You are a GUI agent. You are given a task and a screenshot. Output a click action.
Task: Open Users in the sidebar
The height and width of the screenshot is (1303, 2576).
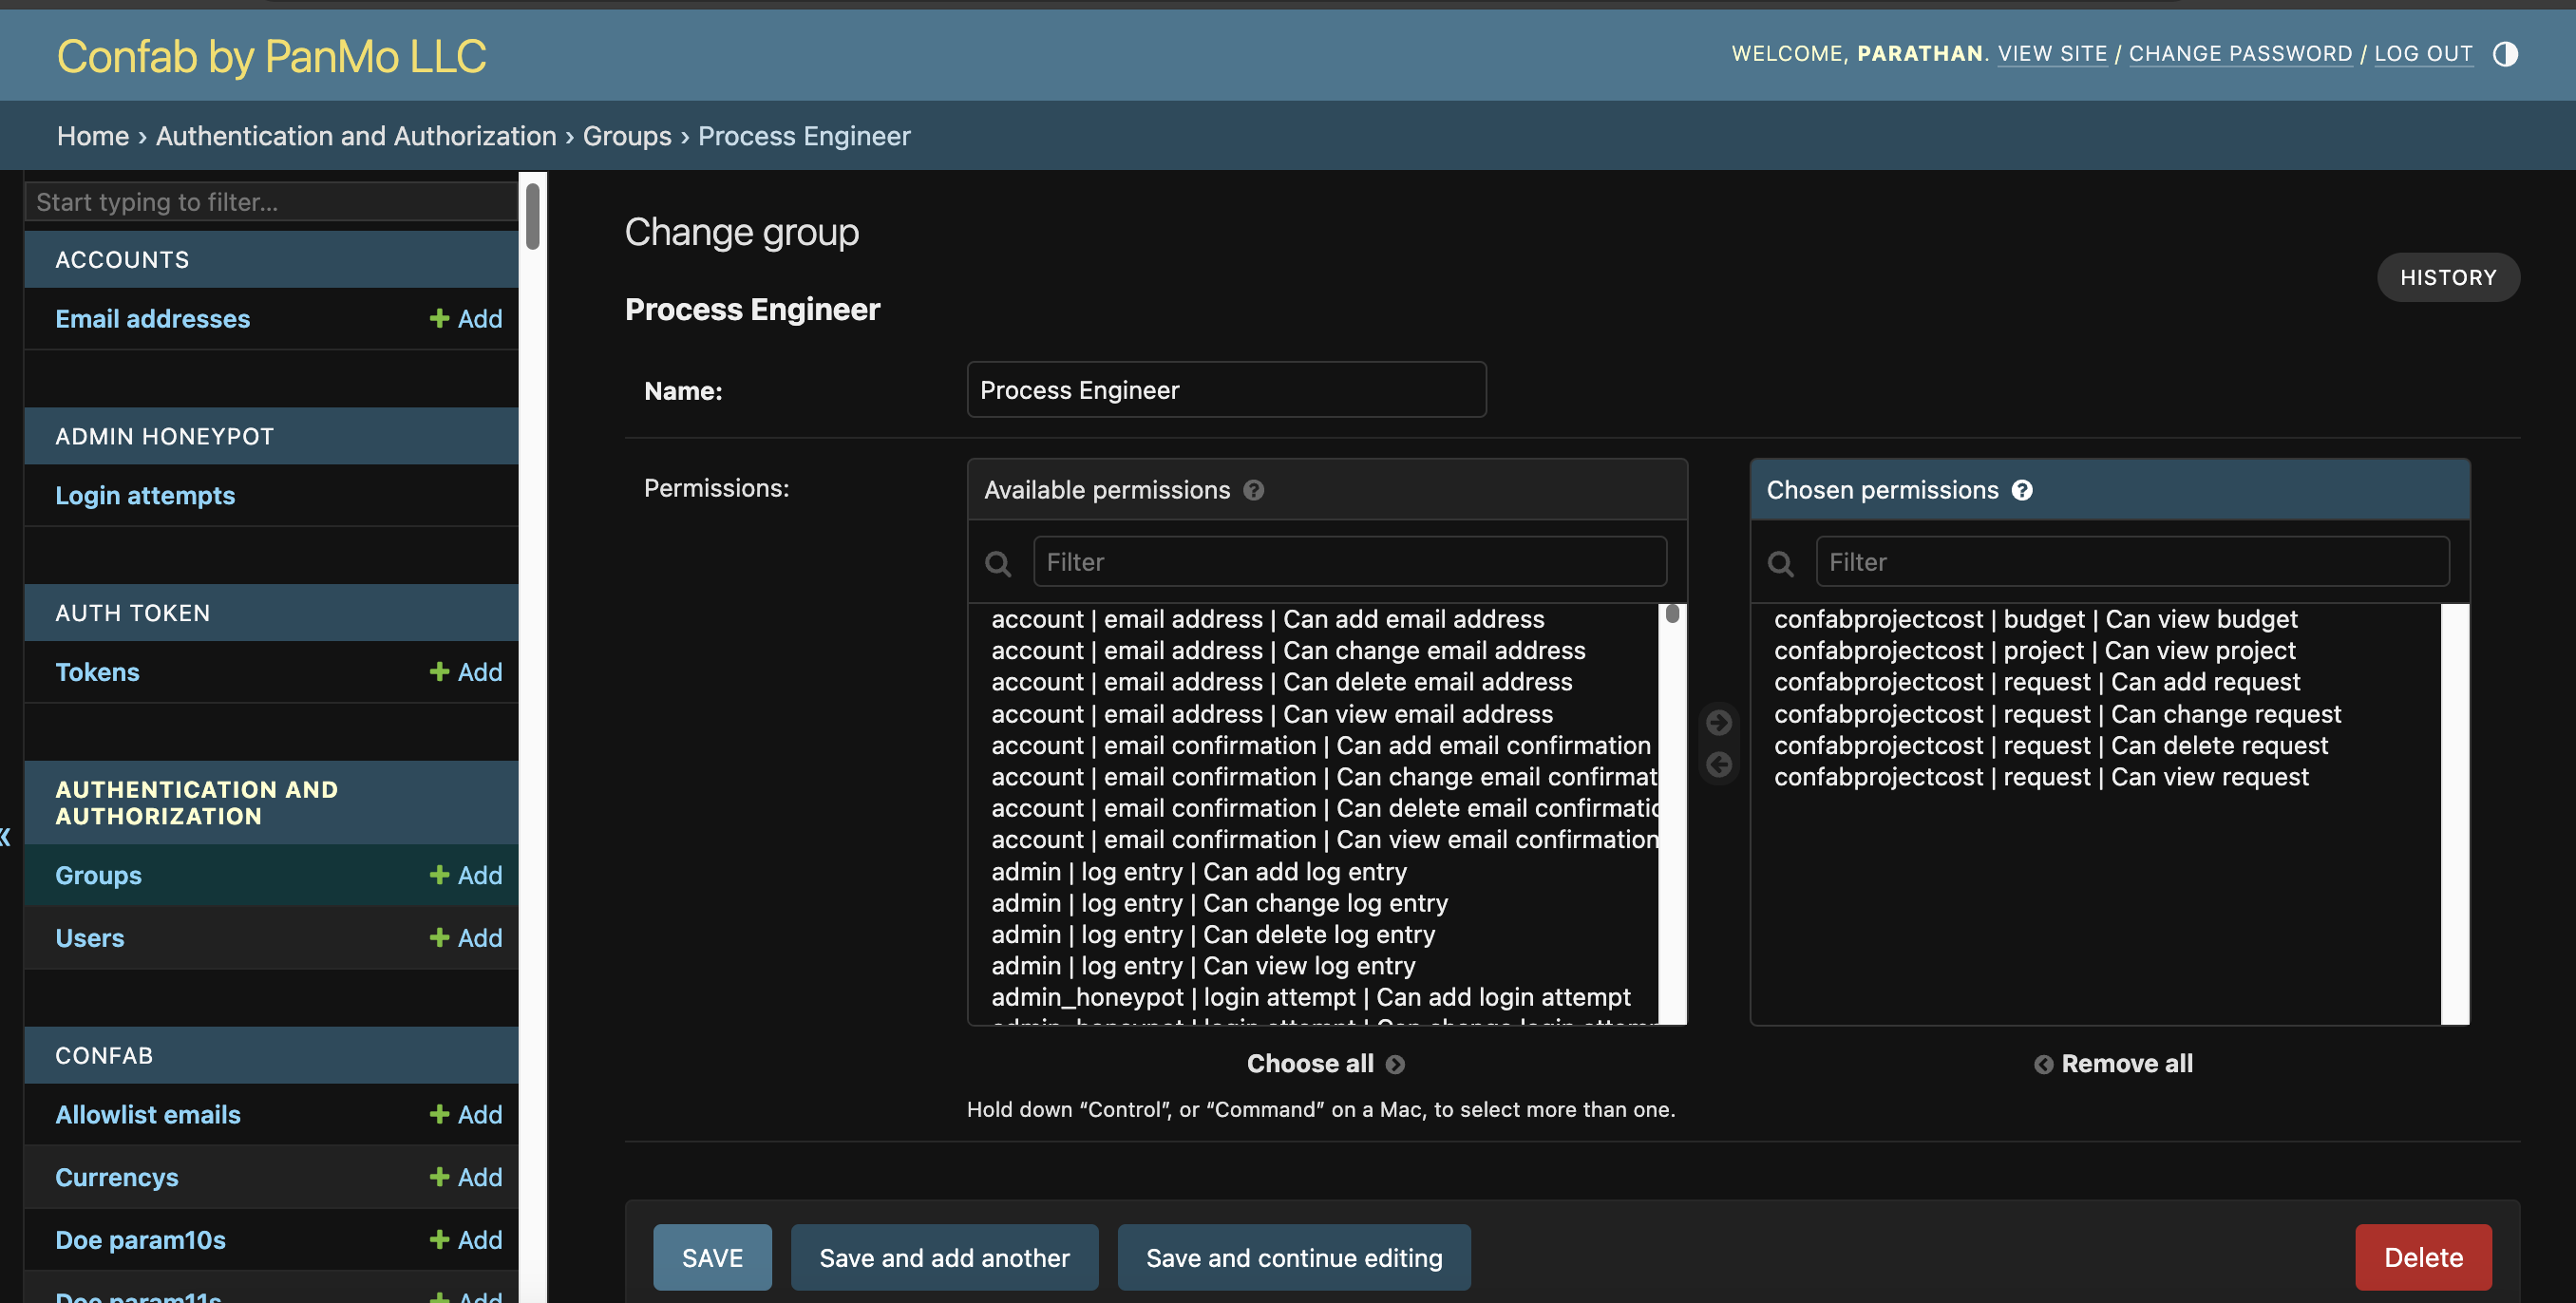tap(90, 937)
